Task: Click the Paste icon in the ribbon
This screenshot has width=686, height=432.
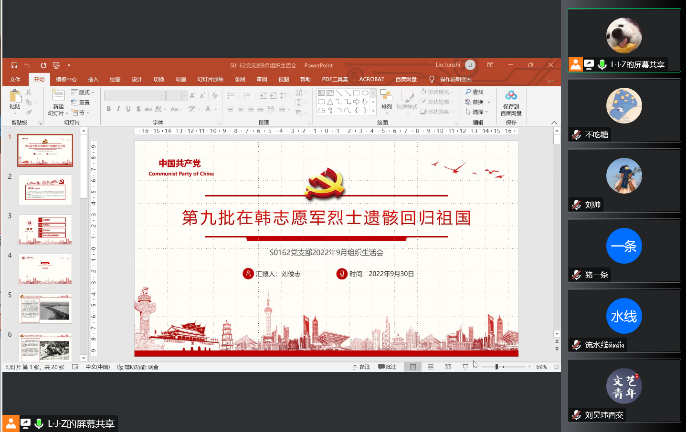Action: [x=14, y=98]
